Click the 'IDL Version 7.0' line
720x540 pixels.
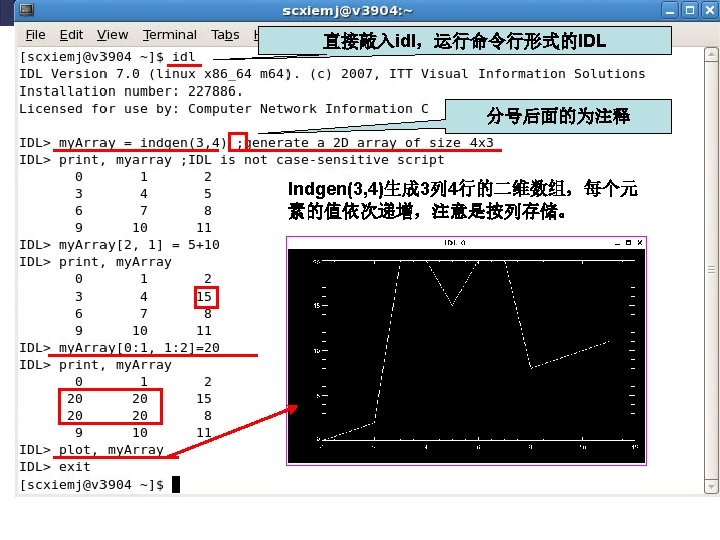pyautogui.click(x=332, y=74)
